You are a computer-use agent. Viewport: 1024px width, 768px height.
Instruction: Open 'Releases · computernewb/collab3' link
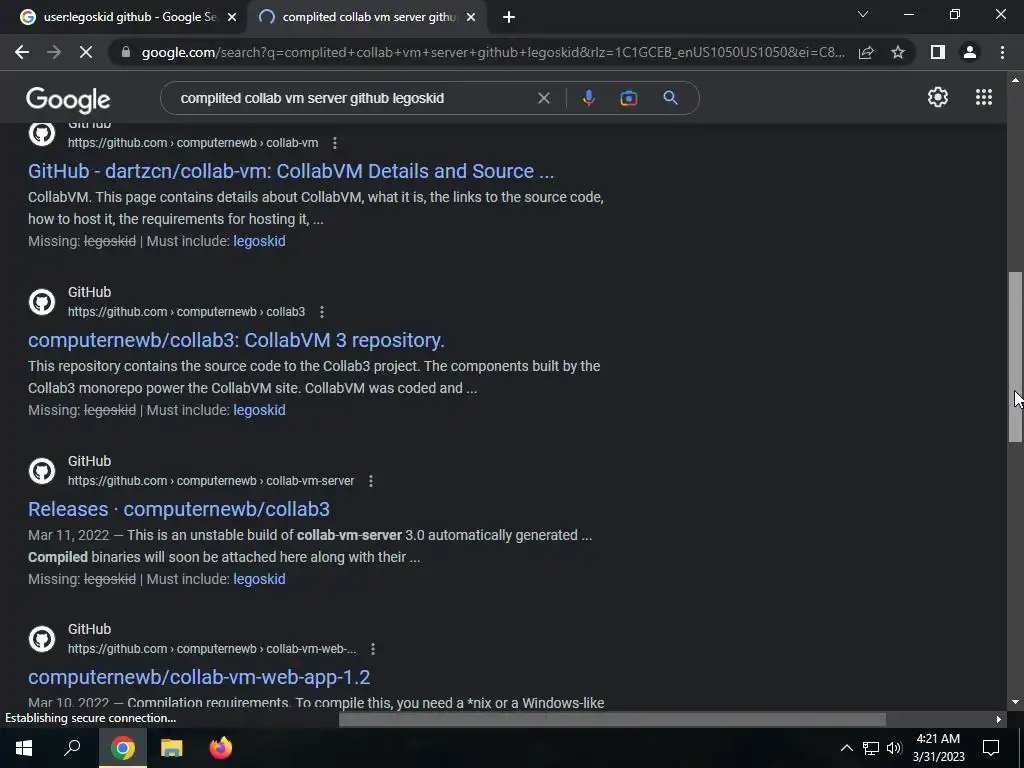[179, 509]
